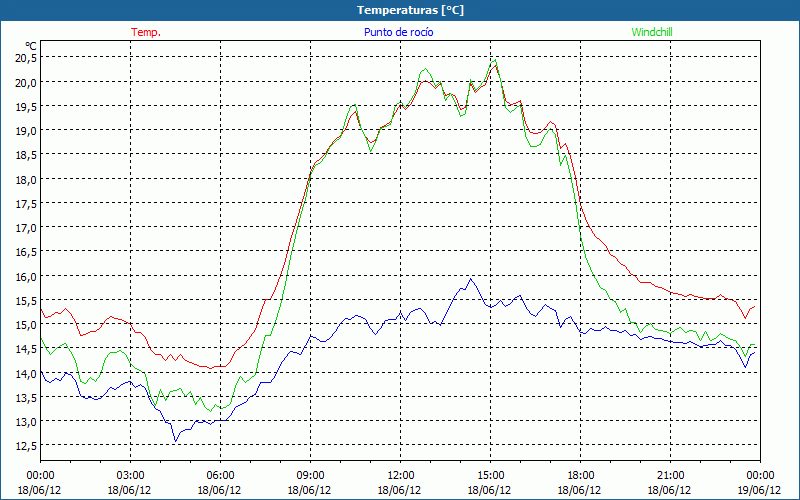Click the 18,0 y-axis value
Image resolution: width=800 pixels, height=500 pixels.
click(x=26, y=180)
